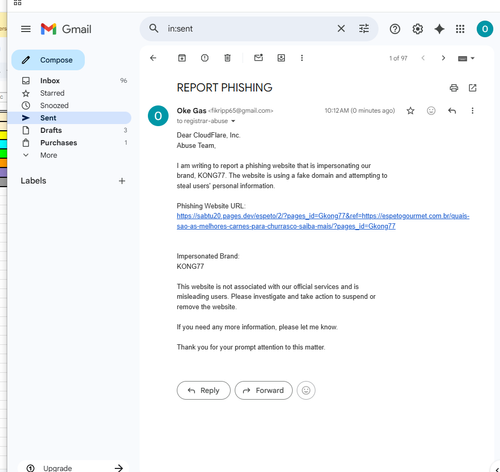Viewport: 500px width, 472px height.
Task: Go to newer message chevron
Action: pyautogui.click(x=423, y=58)
